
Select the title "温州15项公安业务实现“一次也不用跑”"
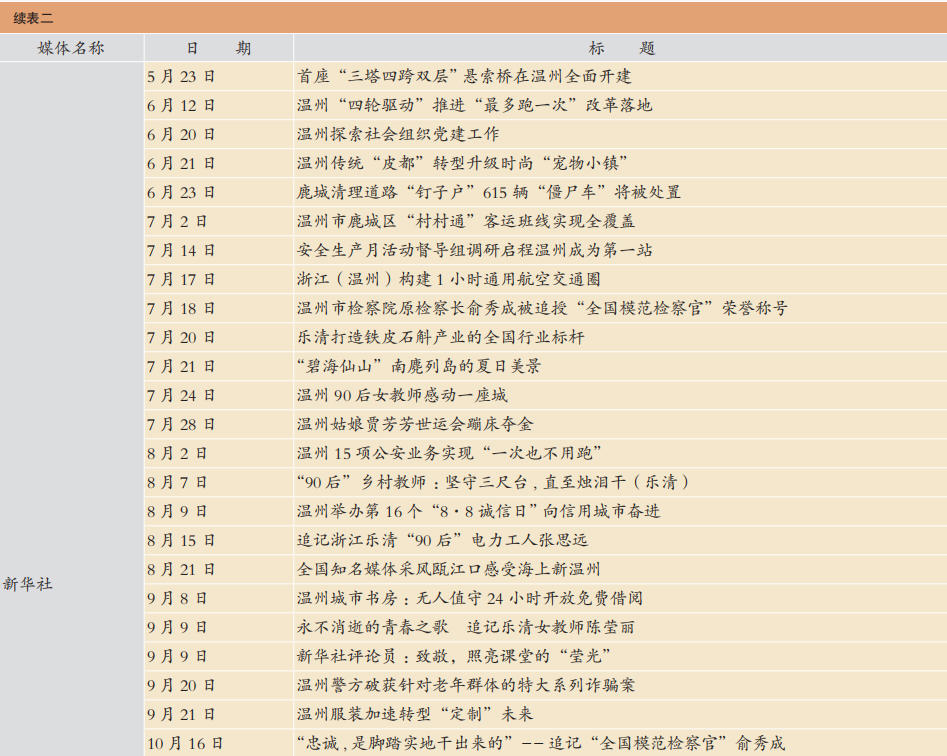(x=450, y=453)
